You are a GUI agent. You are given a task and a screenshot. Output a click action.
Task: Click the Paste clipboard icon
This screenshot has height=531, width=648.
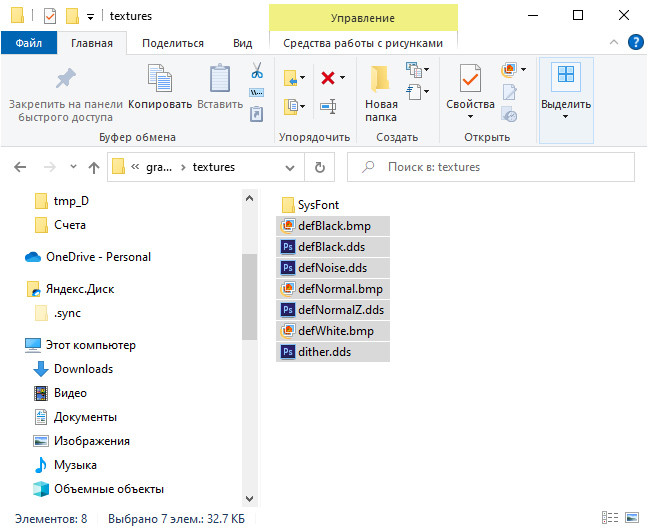pos(220,78)
